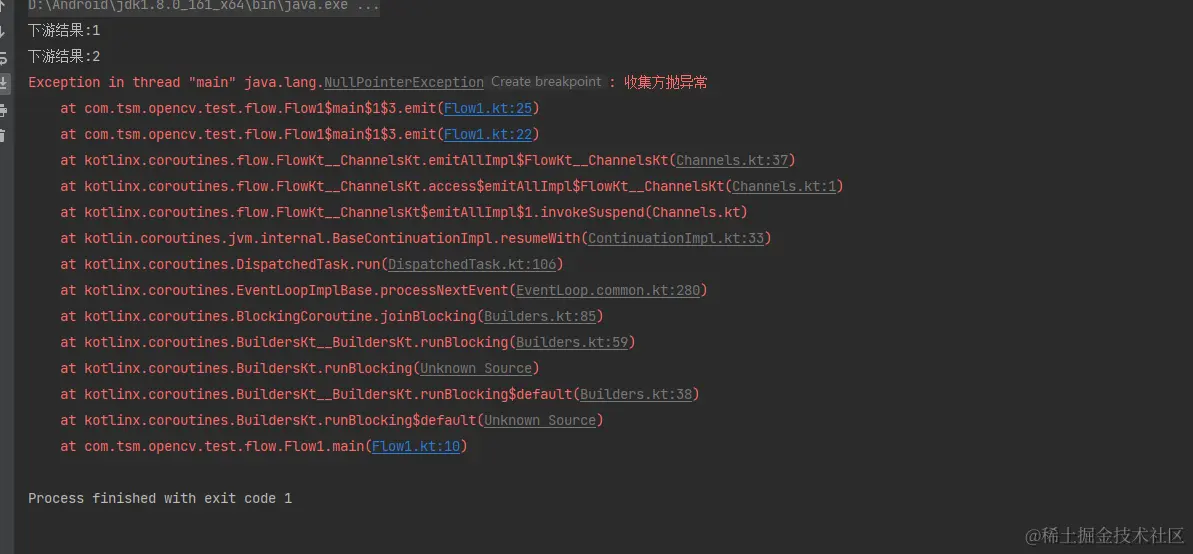Screen dimensions: 1193x554
Task: Select the output line 下游结果:1
Action: (64, 30)
